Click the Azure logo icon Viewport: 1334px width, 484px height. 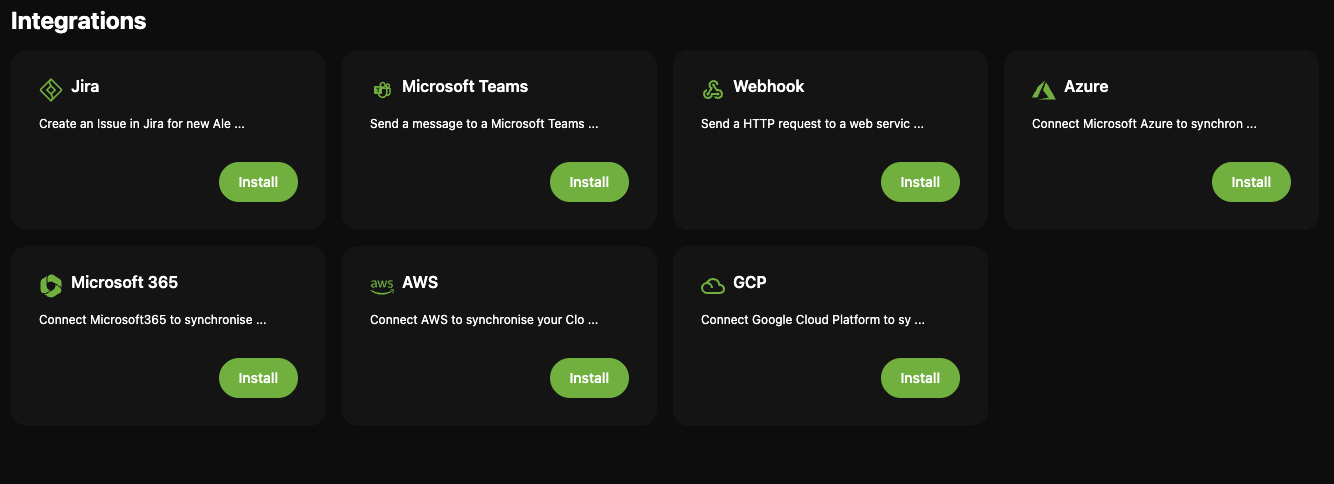(x=1044, y=90)
